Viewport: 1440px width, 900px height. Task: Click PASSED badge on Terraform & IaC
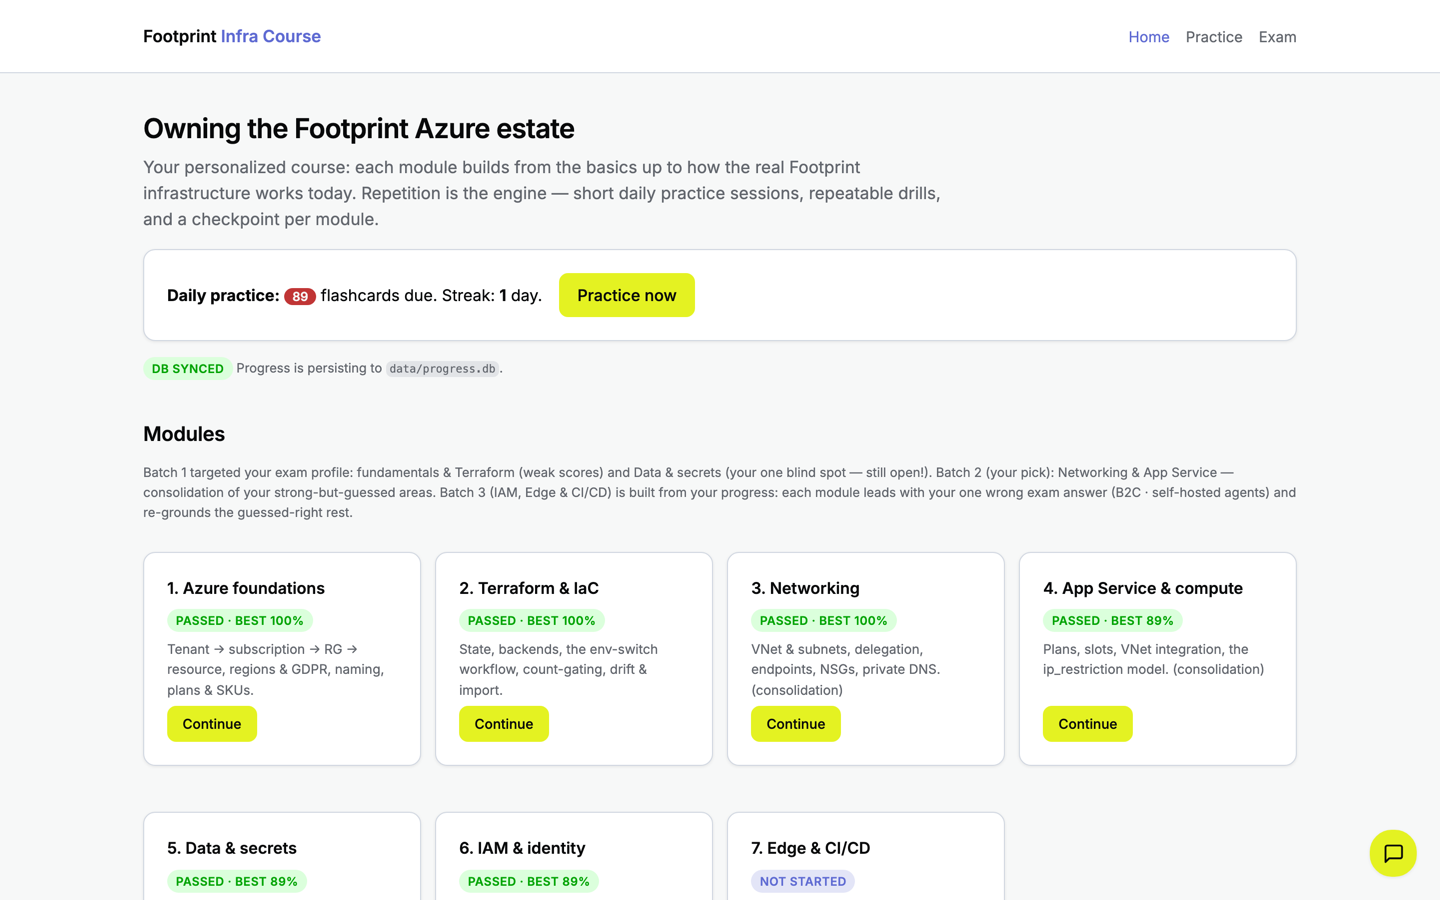[x=532, y=620]
